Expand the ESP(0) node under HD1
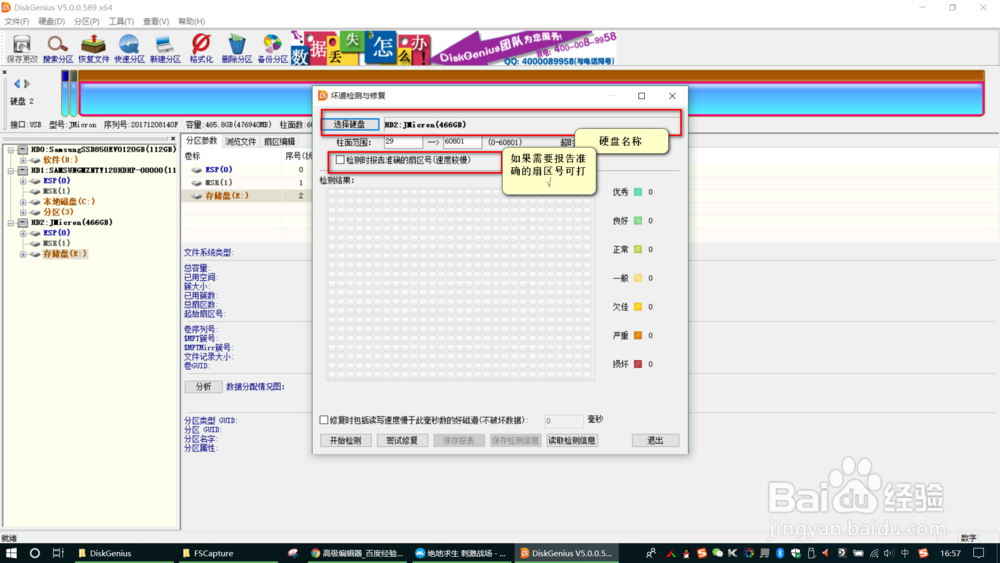This screenshot has width=1000, height=563. tap(24, 181)
